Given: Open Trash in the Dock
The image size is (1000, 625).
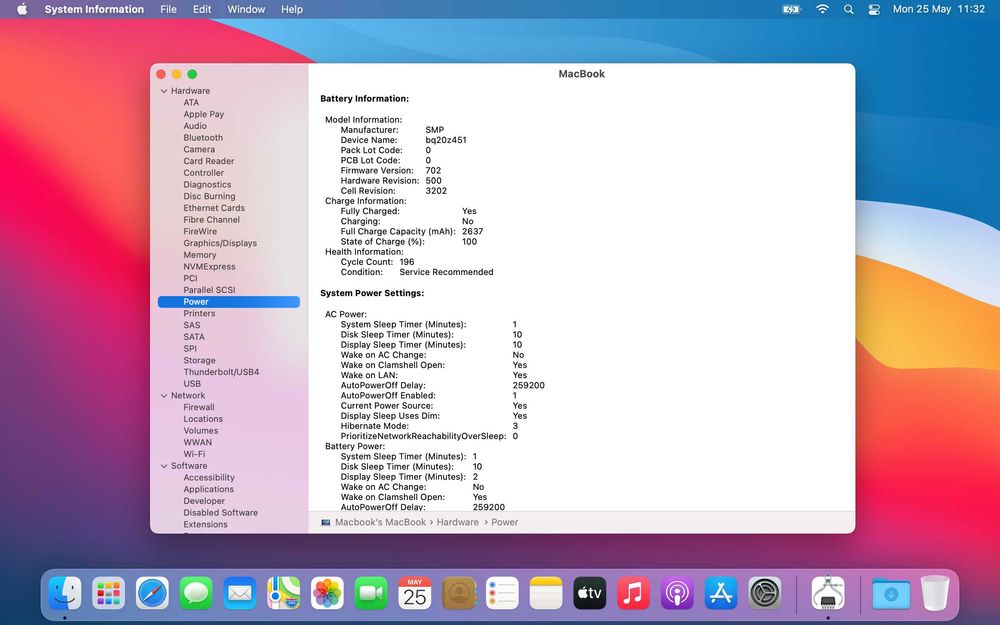Looking at the screenshot, I should pyautogui.click(x=935, y=593).
